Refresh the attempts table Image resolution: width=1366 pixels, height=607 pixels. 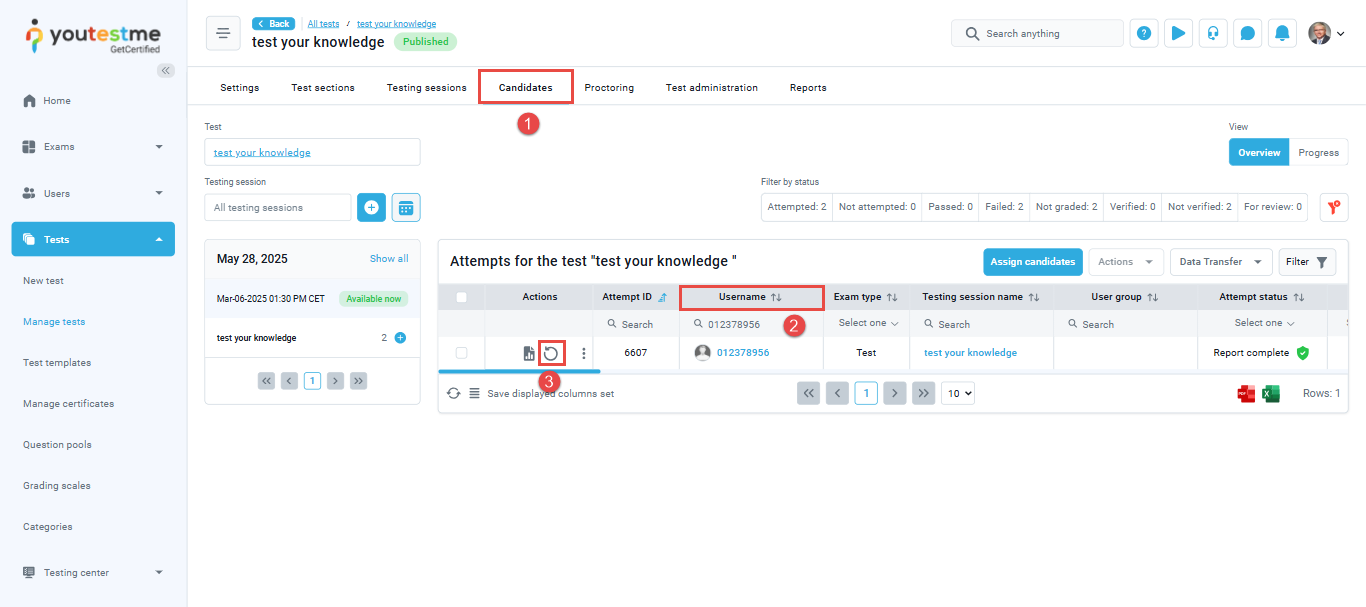[x=454, y=393]
